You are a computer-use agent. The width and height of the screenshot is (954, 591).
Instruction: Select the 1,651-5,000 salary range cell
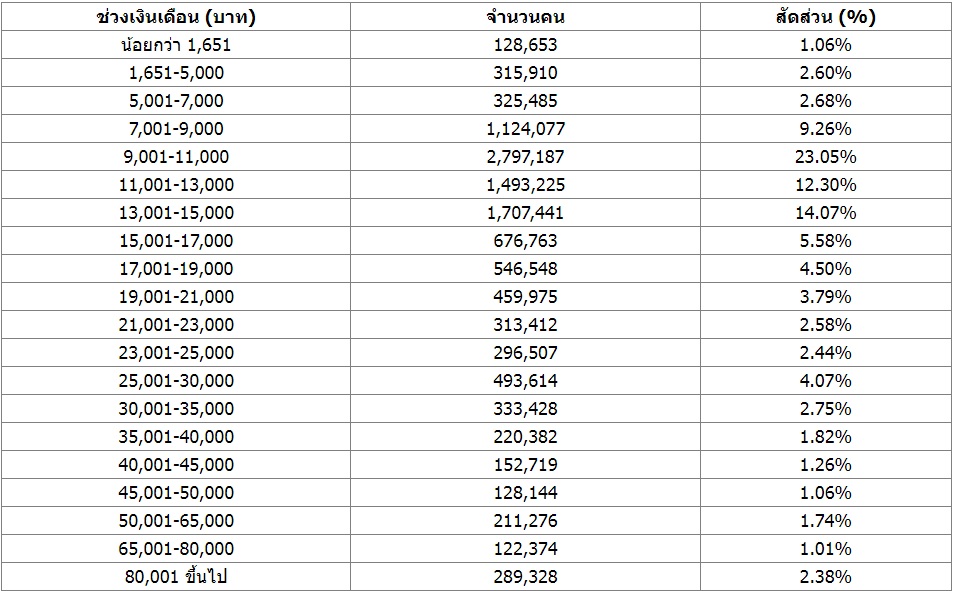click(x=176, y=73)
